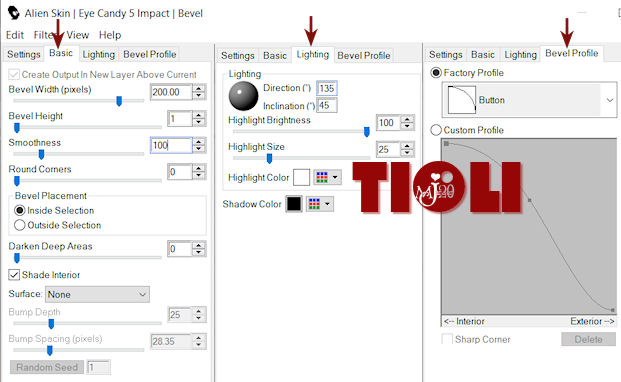Click the Button profile curve thumbnail
Image resolution: width=621 pixels, height=382 pixels.
tap(461, 100)
